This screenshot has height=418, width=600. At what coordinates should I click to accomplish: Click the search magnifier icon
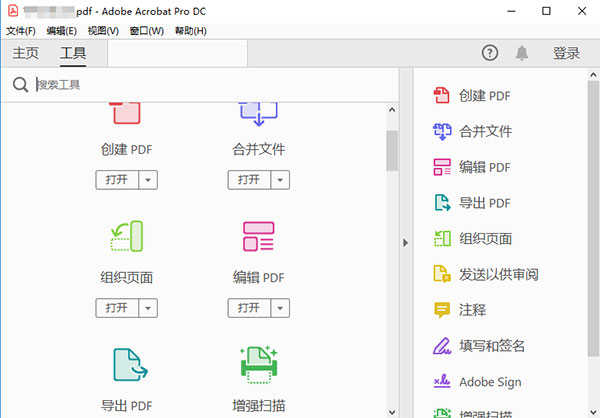(20, 85)
